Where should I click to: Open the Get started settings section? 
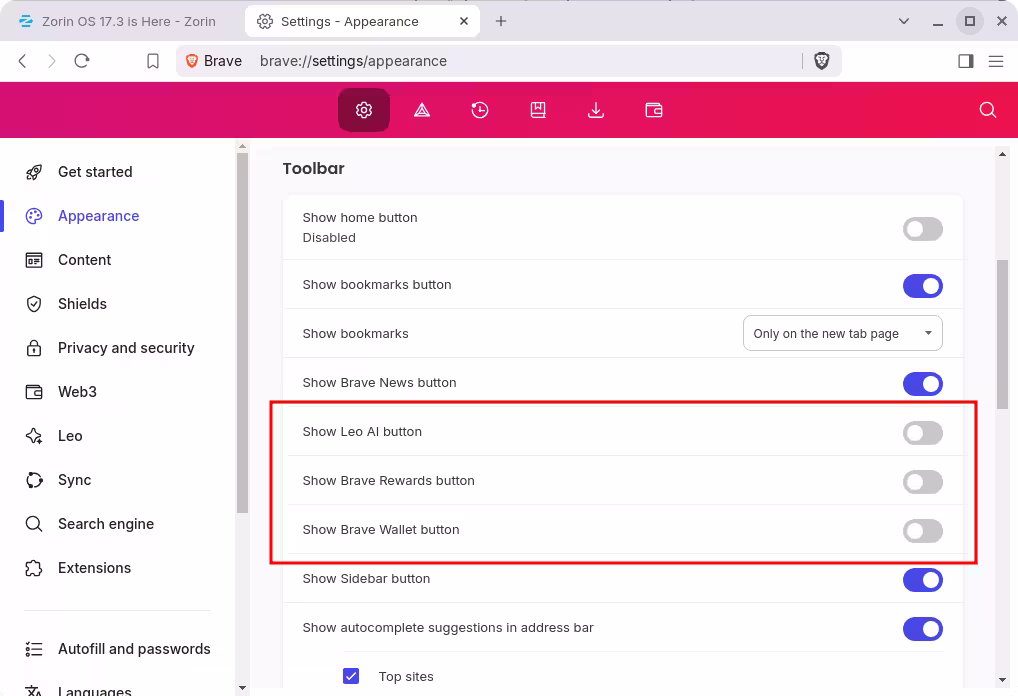click(95, 172)
